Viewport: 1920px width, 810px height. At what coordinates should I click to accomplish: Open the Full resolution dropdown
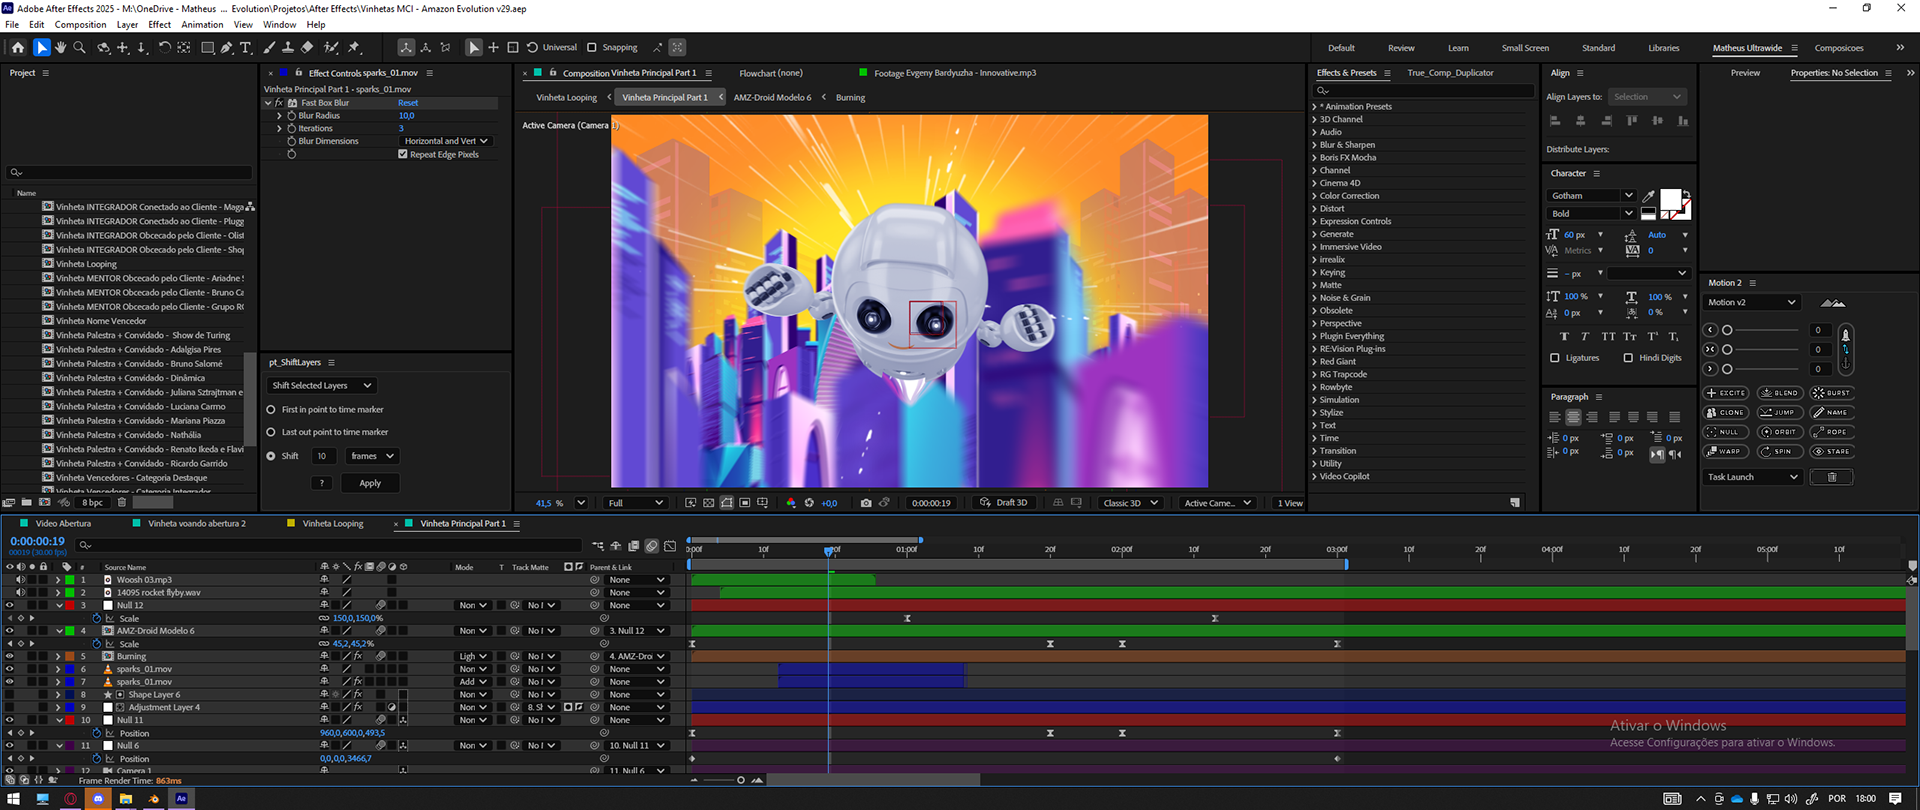coord(635,503)
